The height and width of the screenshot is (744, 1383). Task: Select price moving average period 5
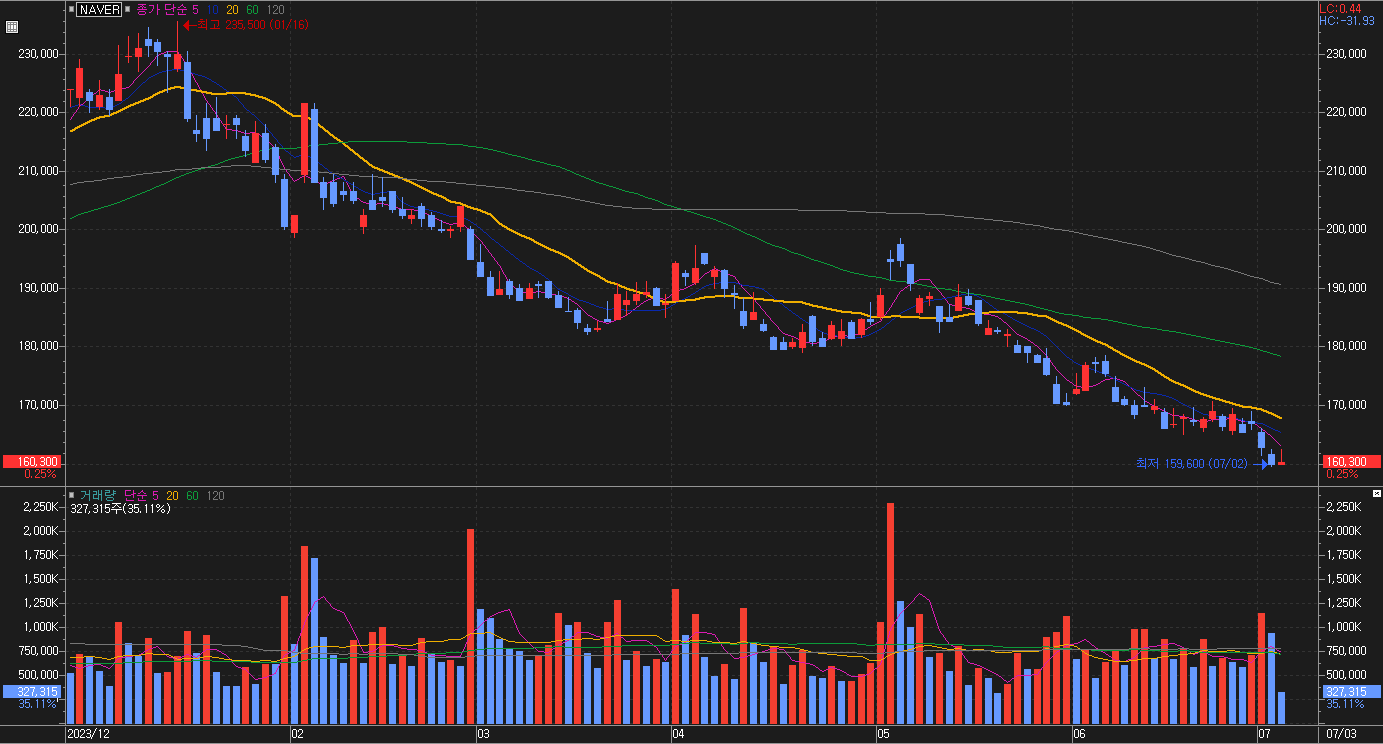coord(195,10)
